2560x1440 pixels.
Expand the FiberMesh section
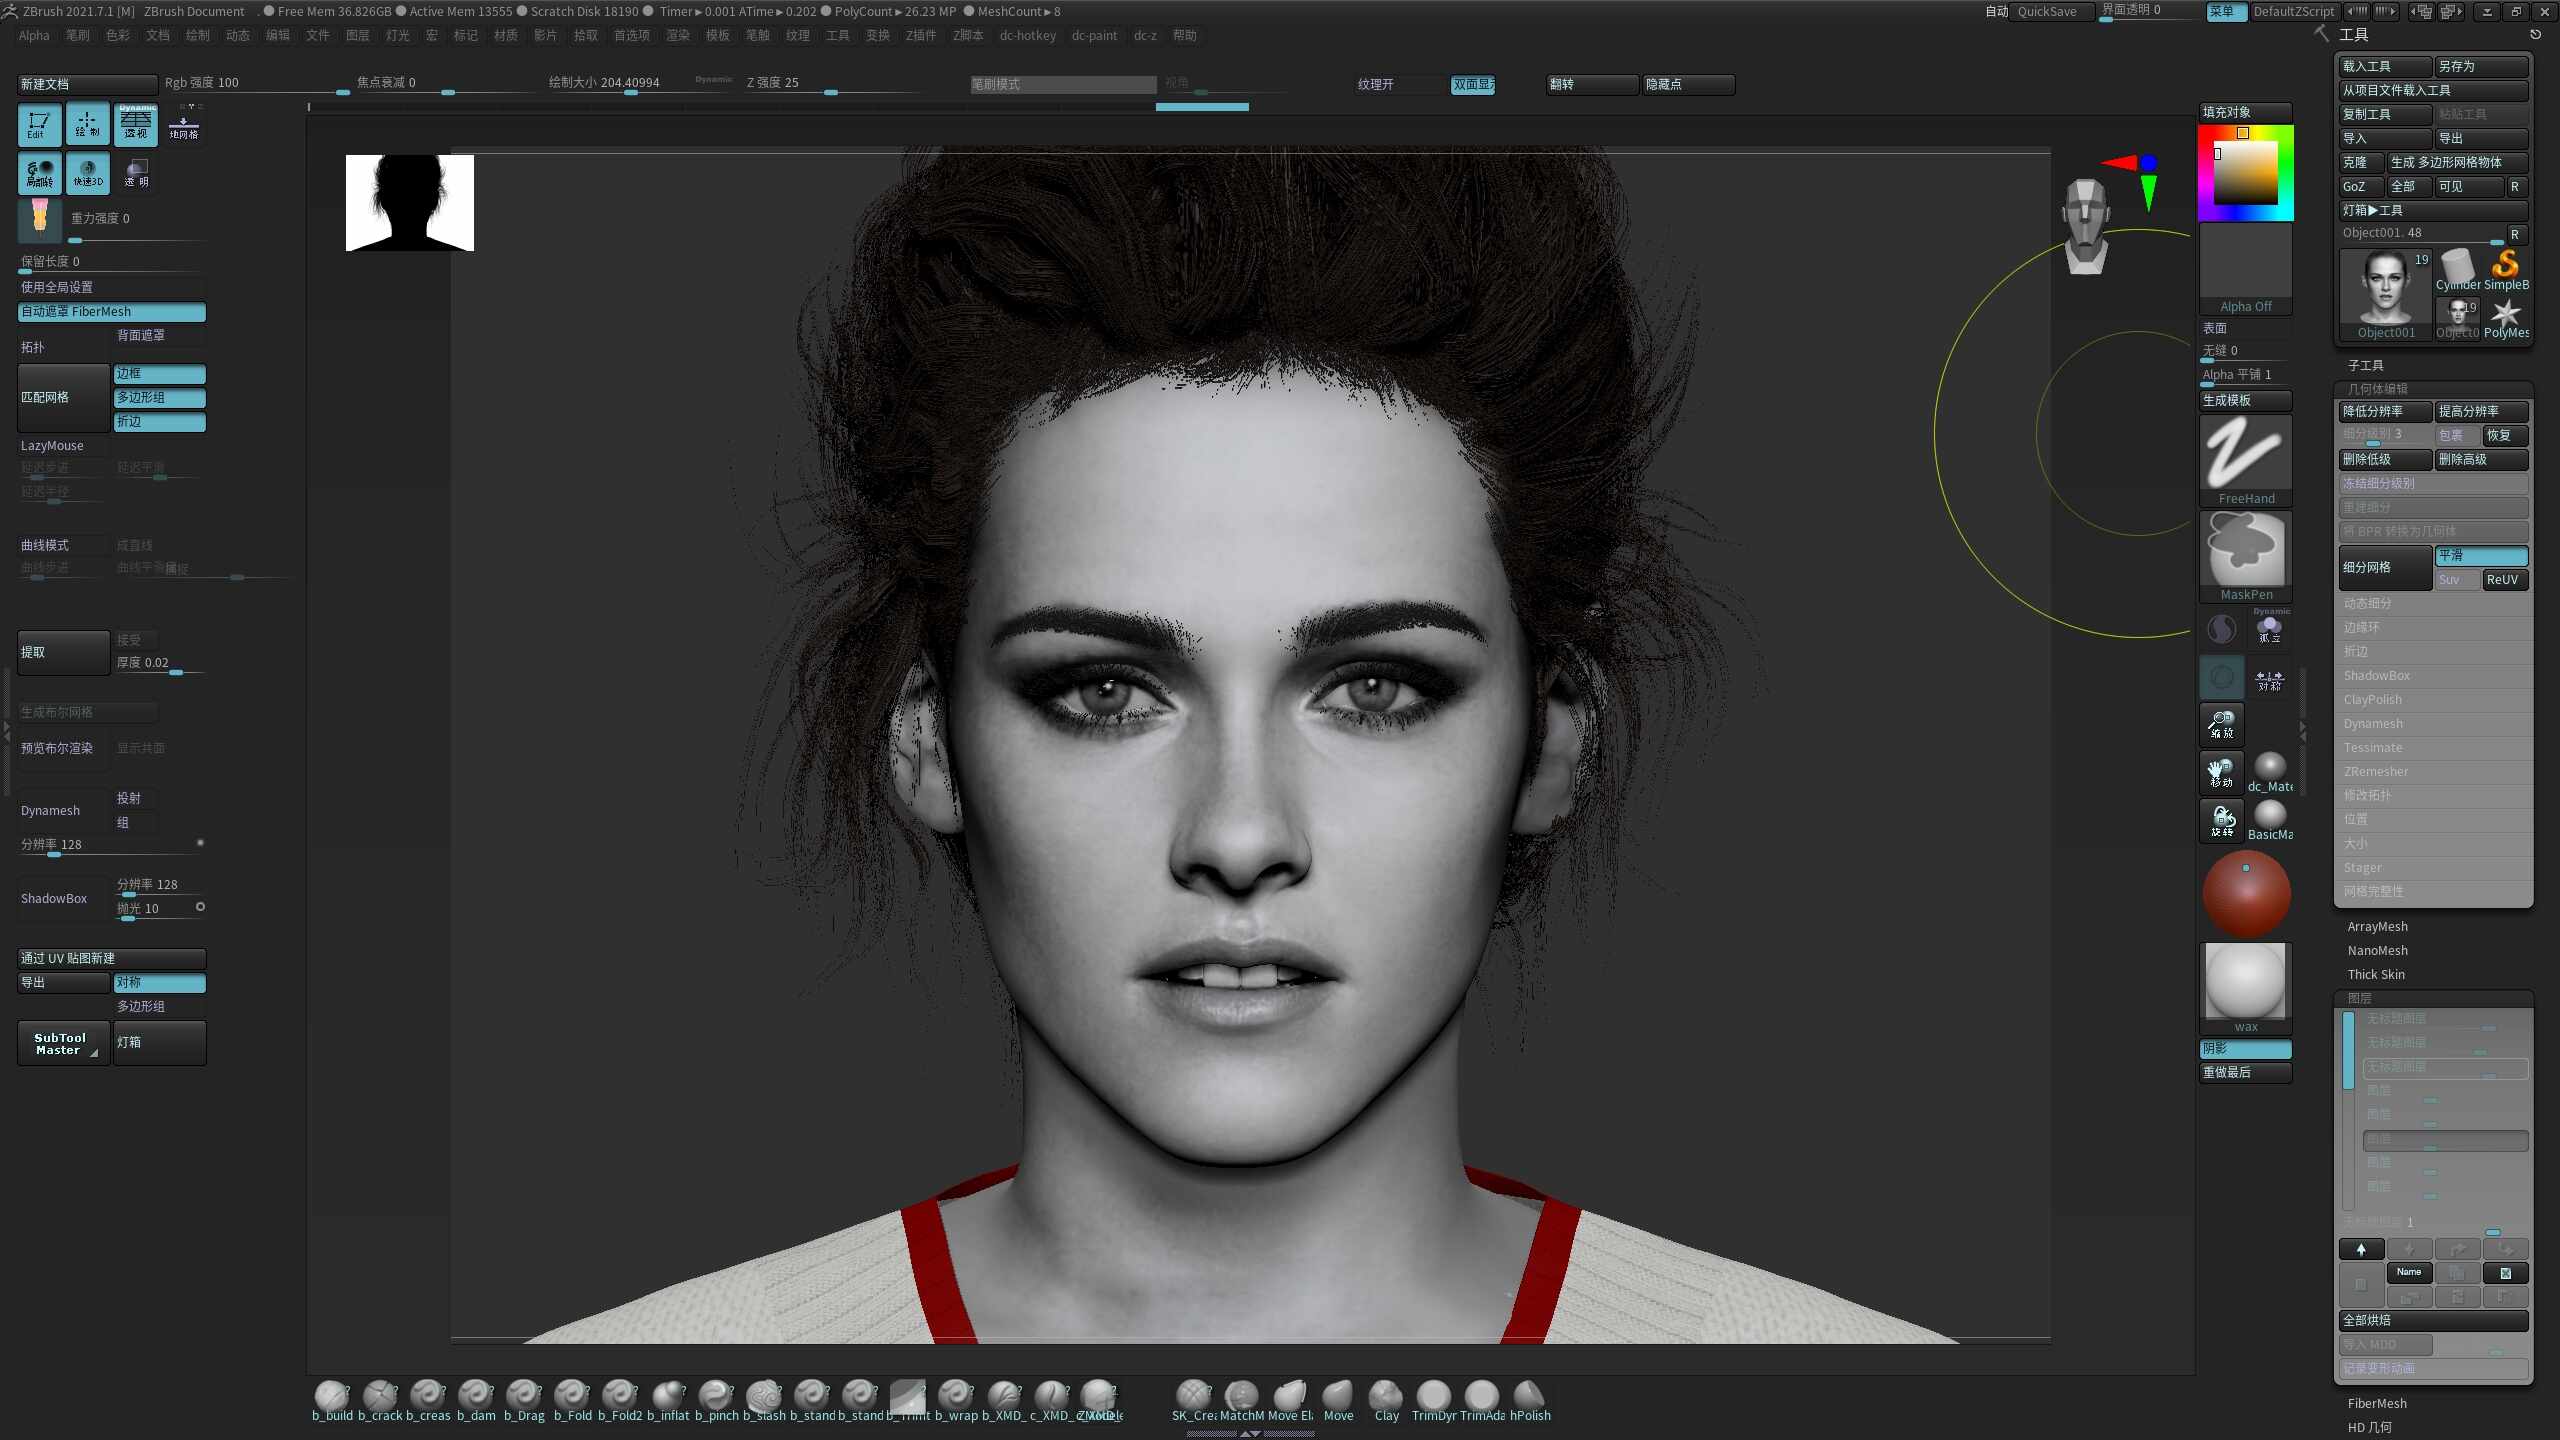(2376, 1403)
